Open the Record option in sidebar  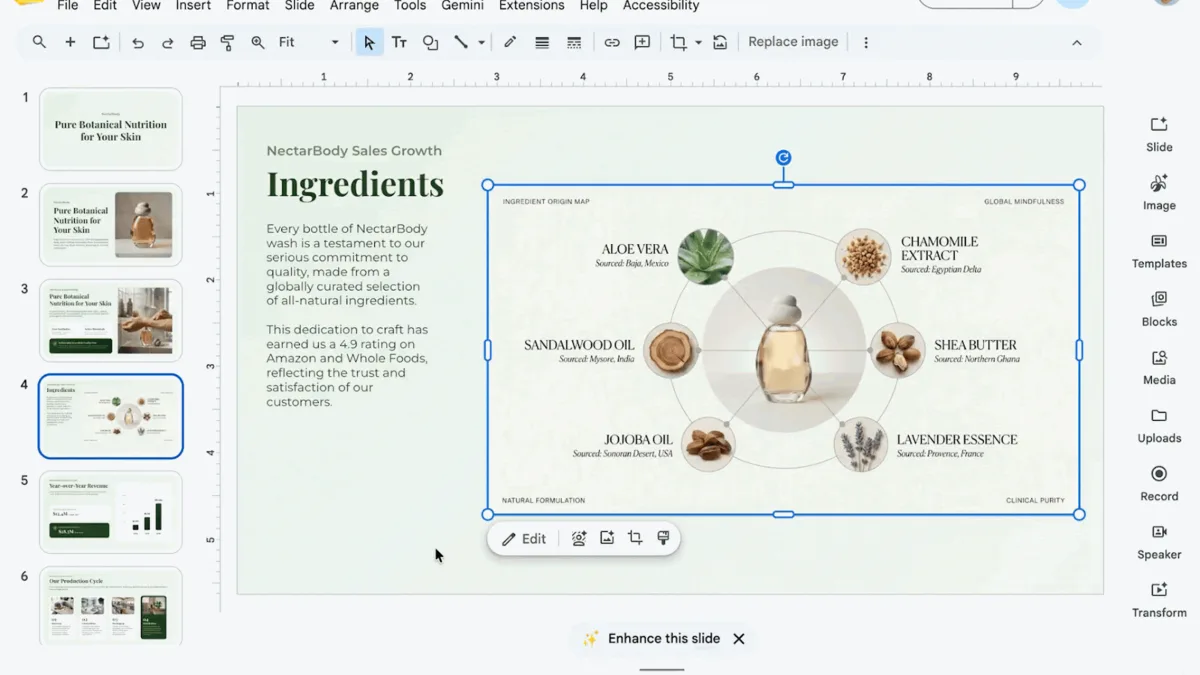1159,483
